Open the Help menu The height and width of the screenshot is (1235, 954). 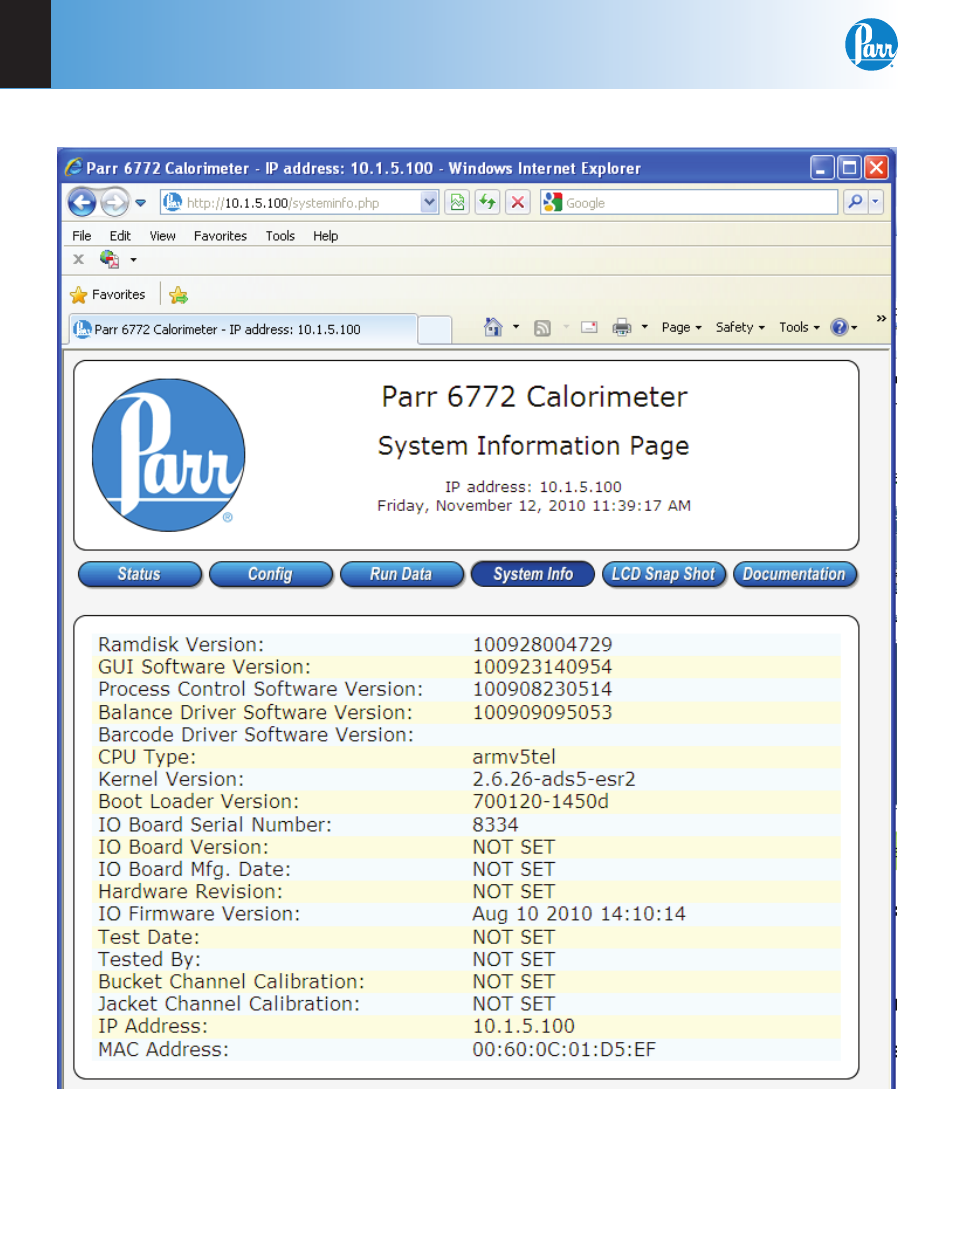click(x=326, y=236)
